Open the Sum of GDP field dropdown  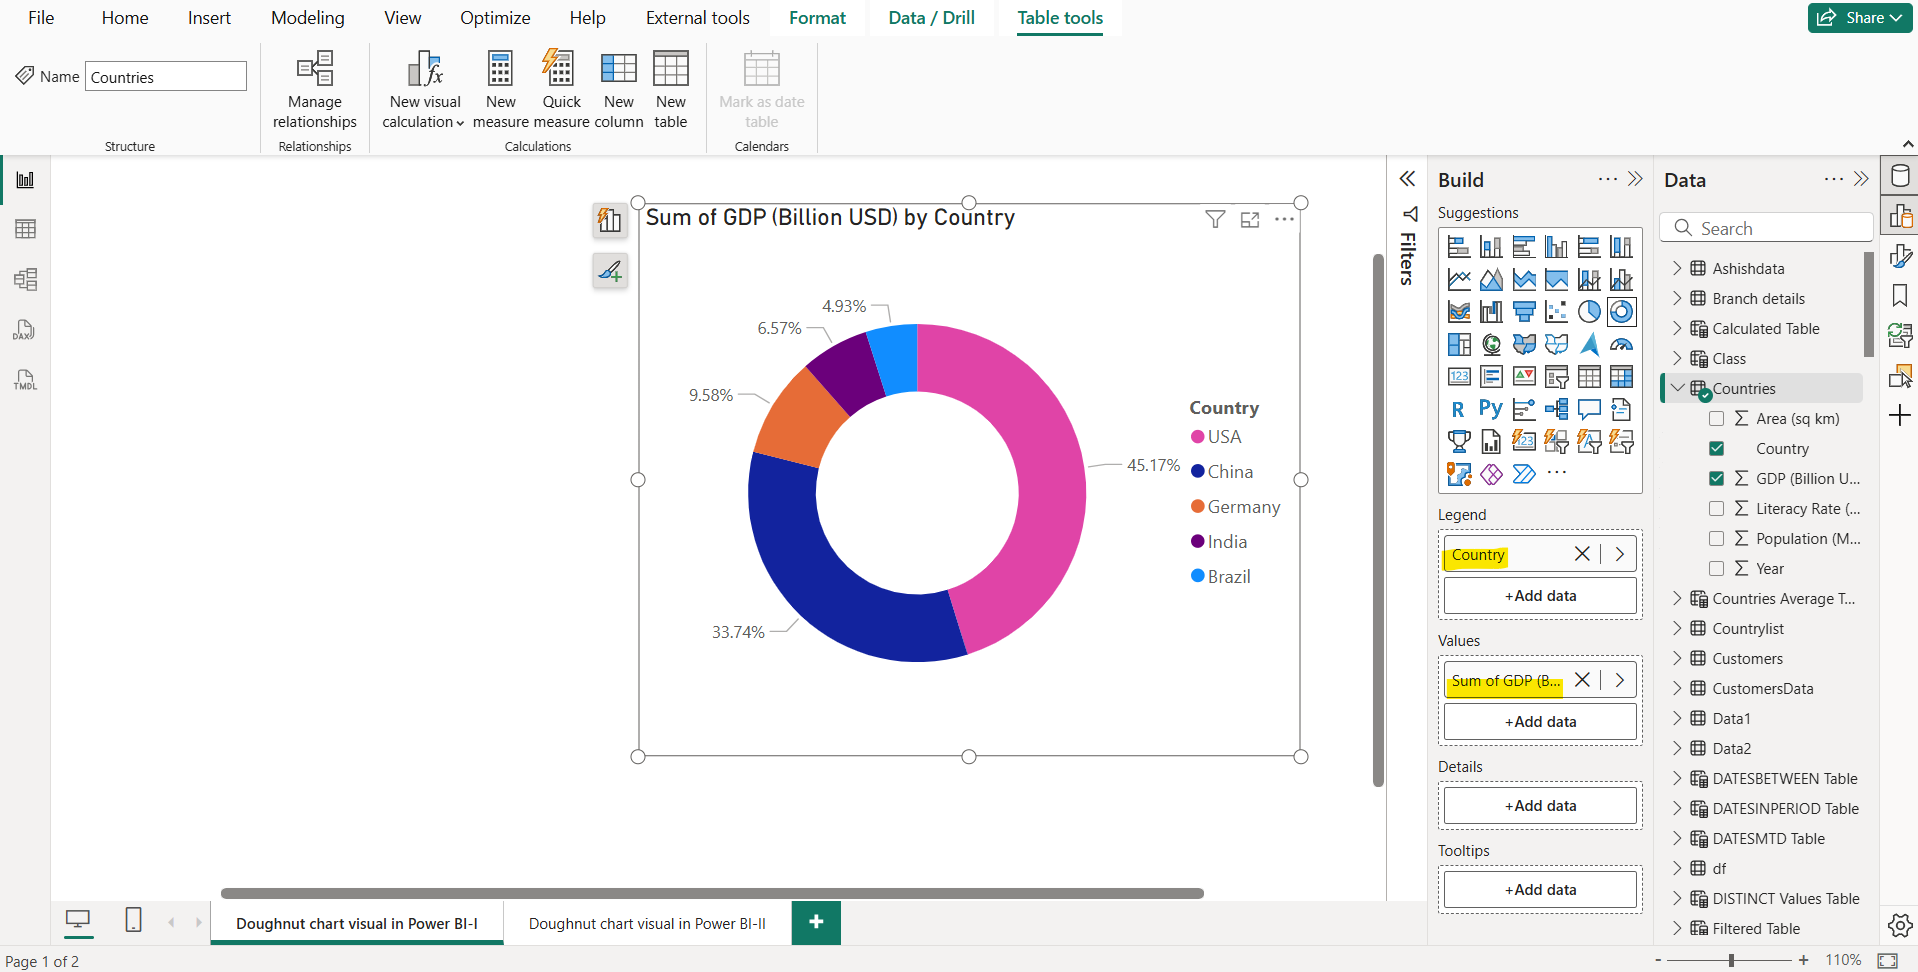[1620, 680]
